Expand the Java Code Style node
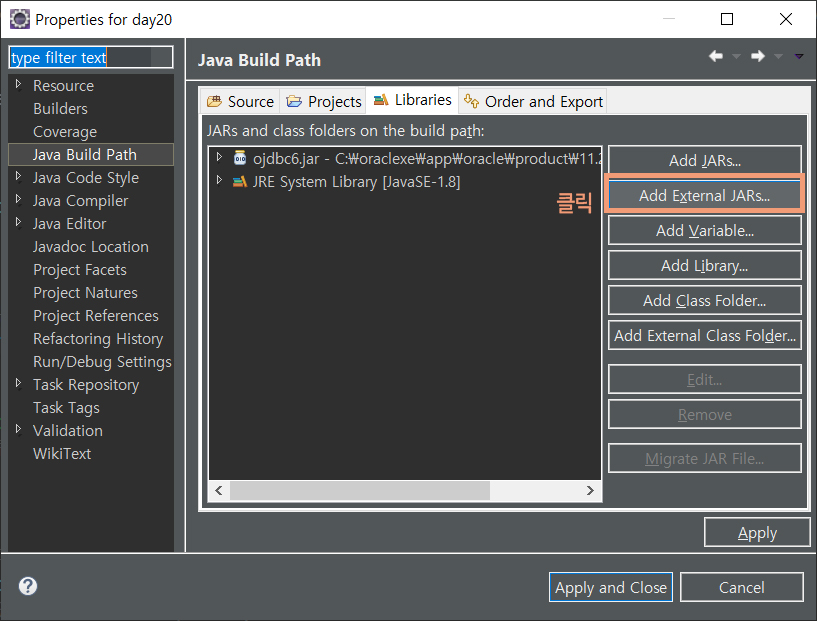817x621 pixels. [x=19, y=176]
